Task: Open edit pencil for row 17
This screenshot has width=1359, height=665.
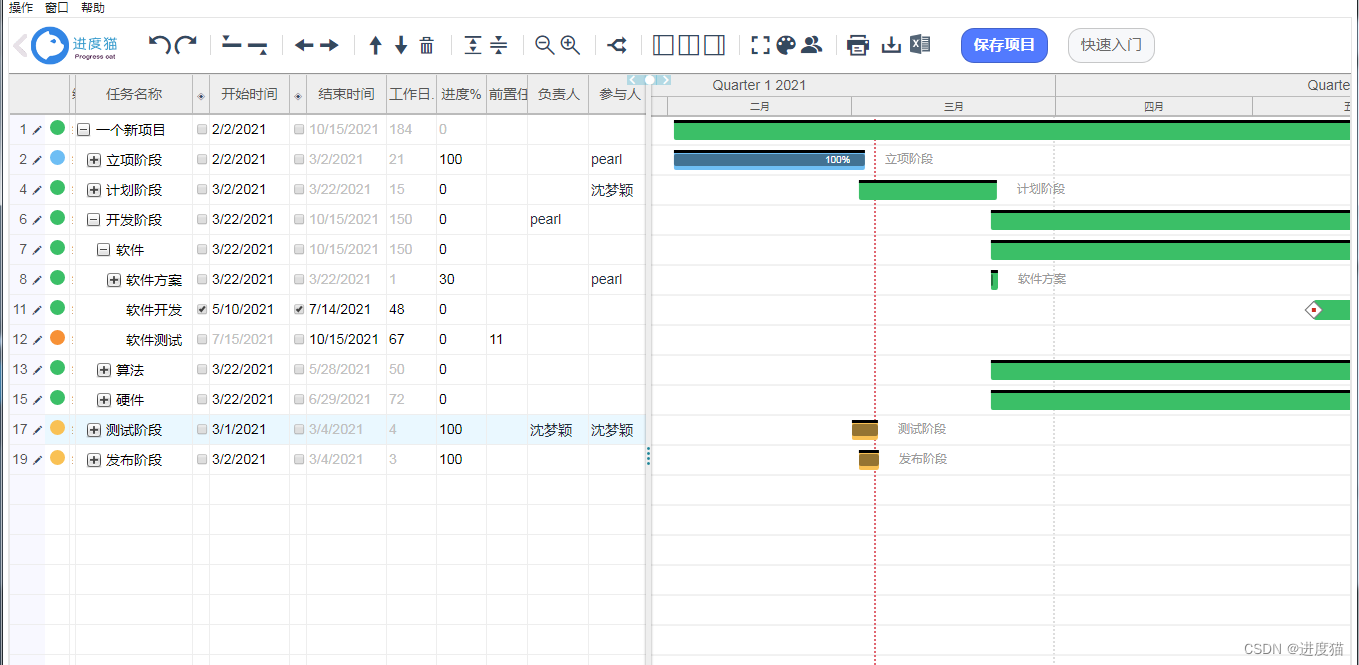Action: pos(37,430)
